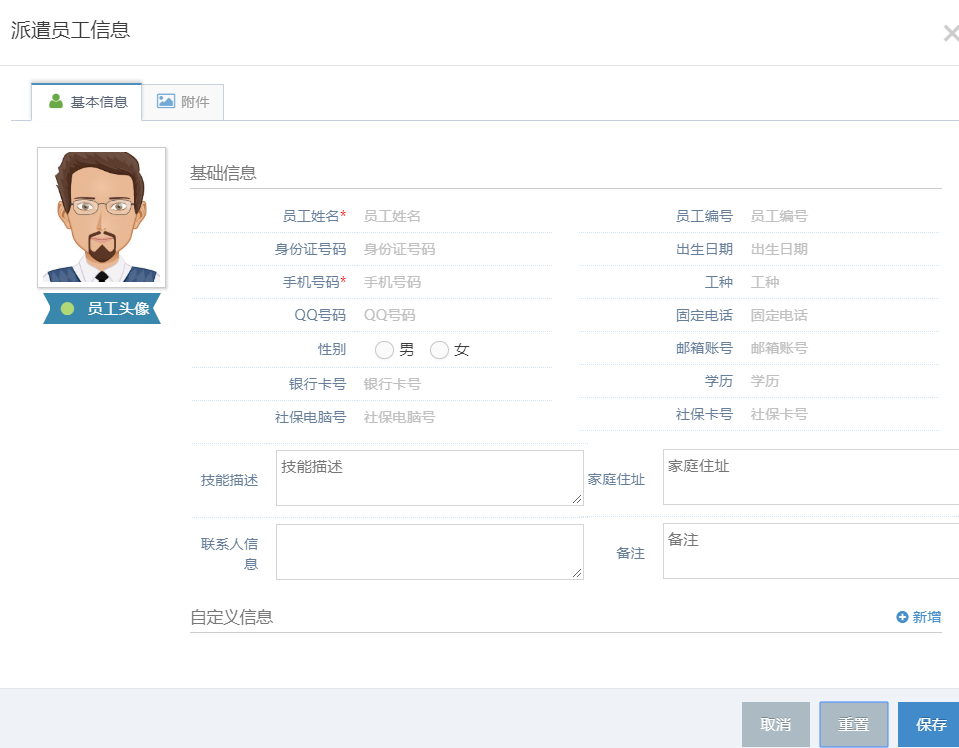Click inside the 技能描述 text area
The height and width of the screenshot is (748, 959).
[429, 478]
